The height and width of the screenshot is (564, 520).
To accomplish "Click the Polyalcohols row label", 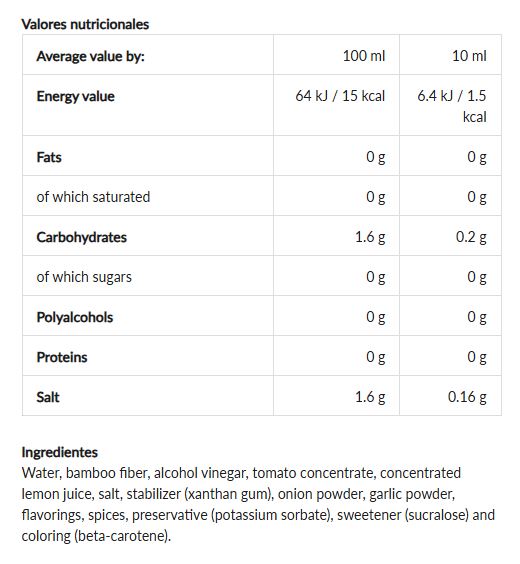I will [x=75, y=318].
